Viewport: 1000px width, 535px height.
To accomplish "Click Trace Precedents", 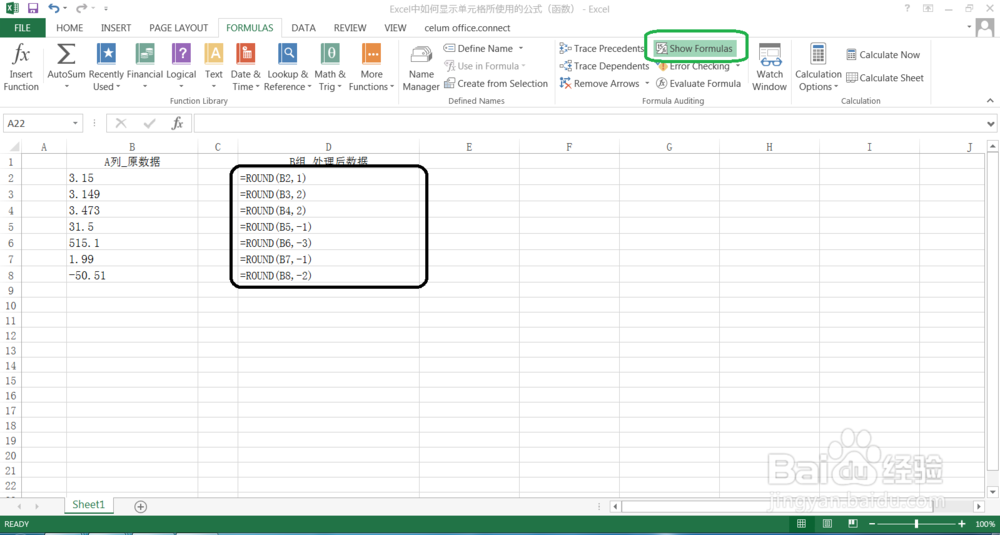I will pos(602,48).
